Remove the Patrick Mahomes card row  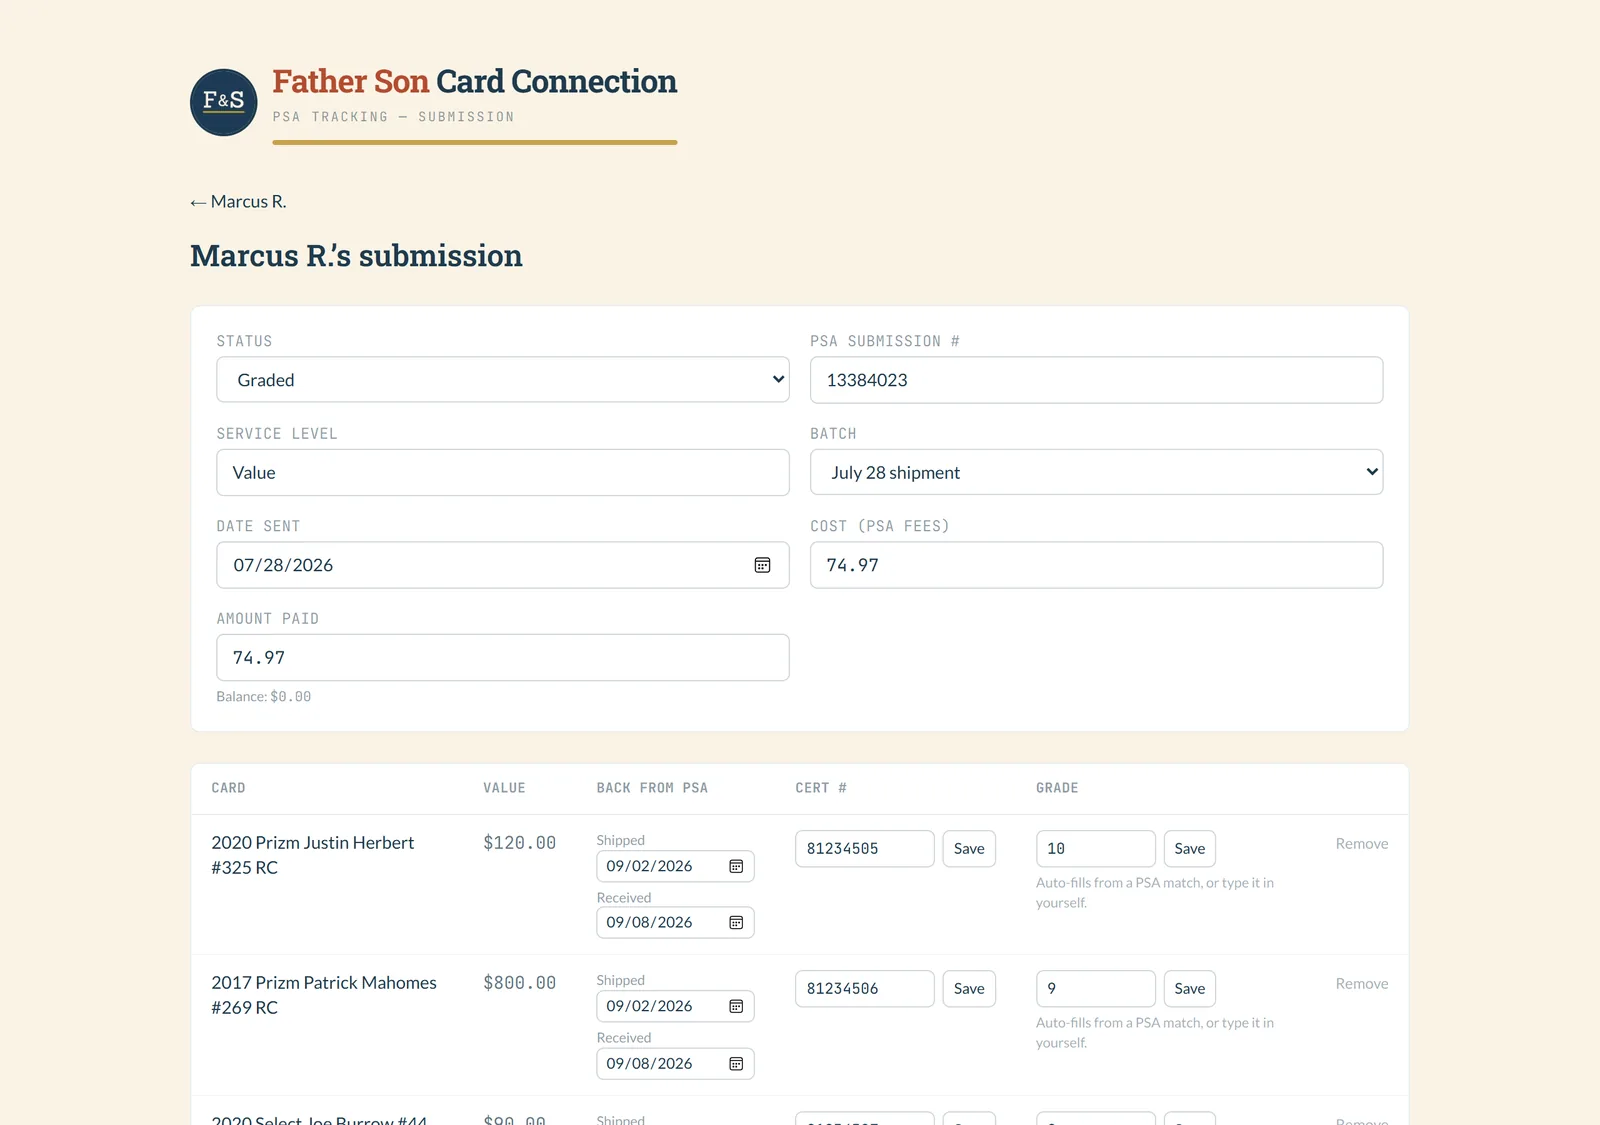(x=1362, y=983)
